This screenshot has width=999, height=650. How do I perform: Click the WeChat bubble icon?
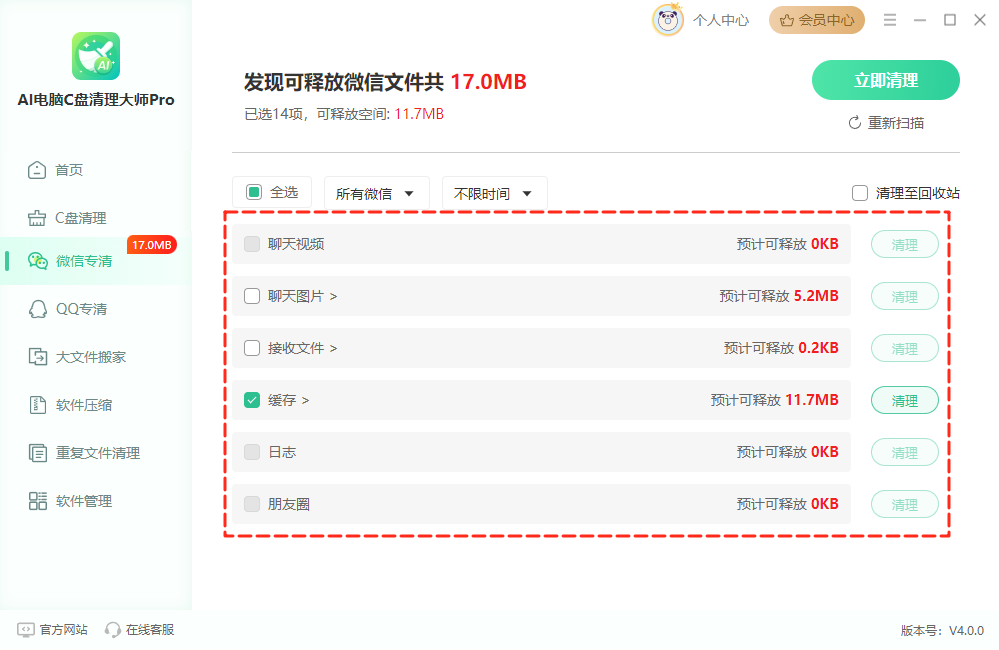point(38,261)
